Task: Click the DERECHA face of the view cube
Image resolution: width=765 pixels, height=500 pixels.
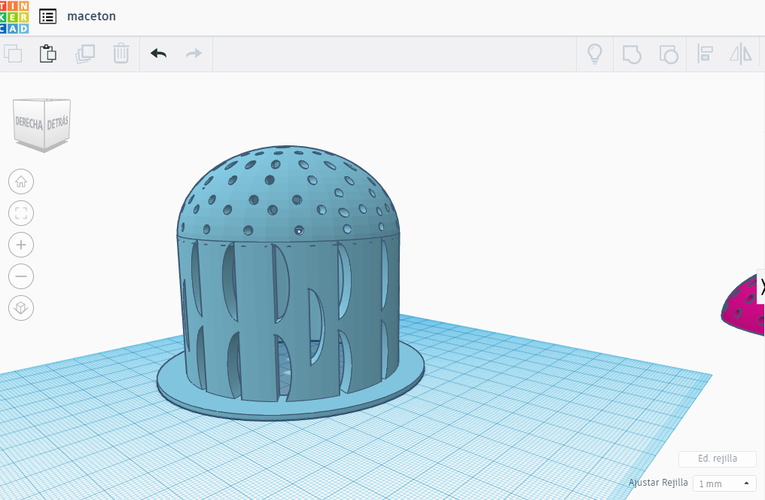Action: pos(27,124)
